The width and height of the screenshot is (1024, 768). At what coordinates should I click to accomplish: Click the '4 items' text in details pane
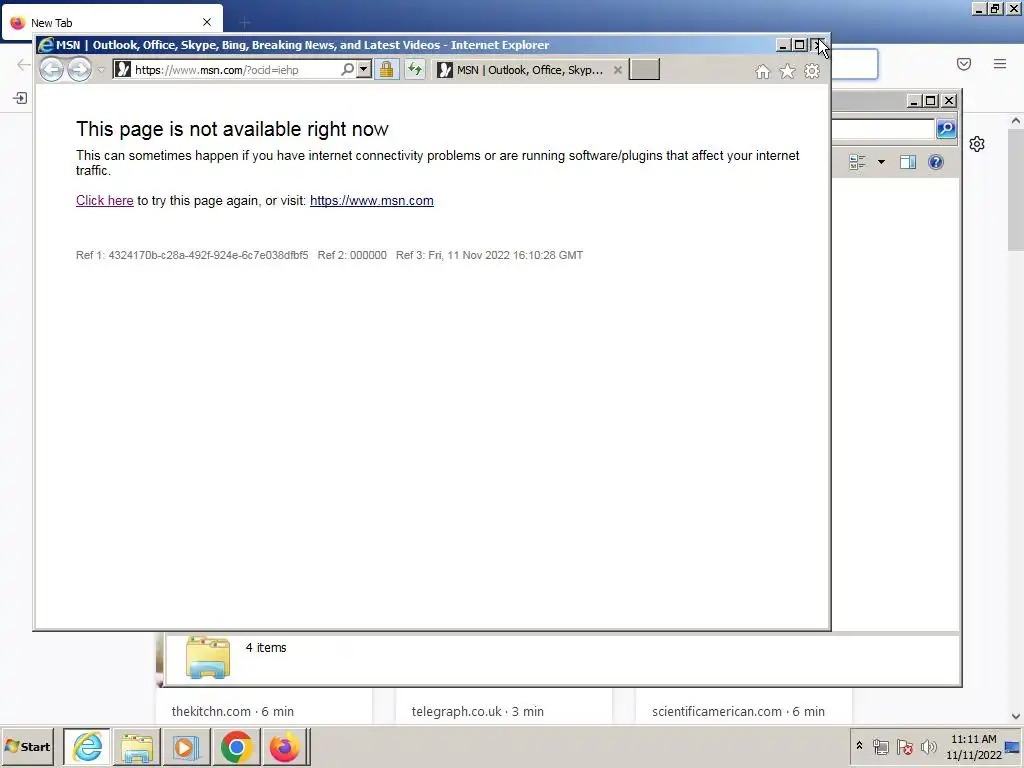[x=266, y=648]
